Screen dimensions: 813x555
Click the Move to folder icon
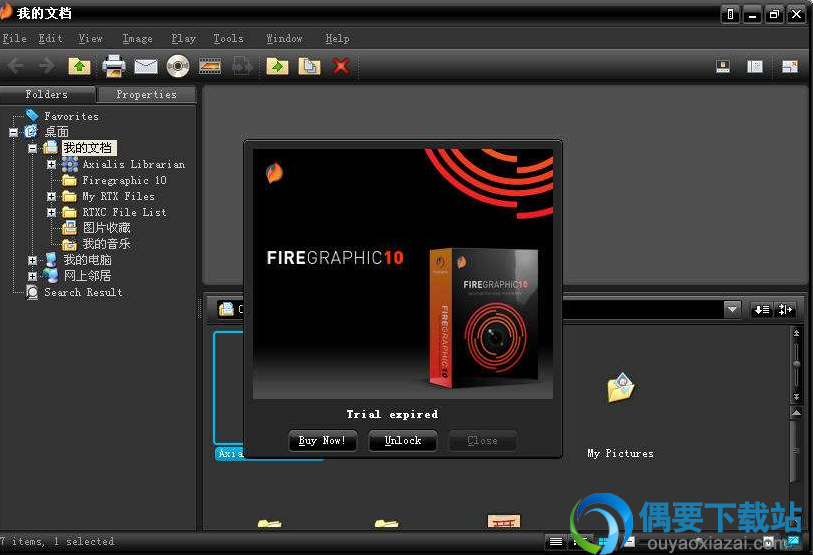tap(277, 66)
